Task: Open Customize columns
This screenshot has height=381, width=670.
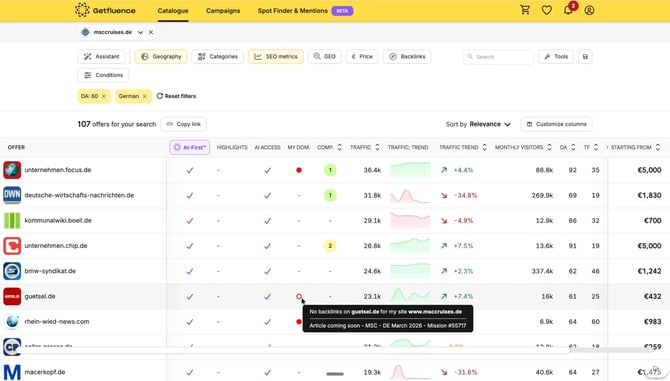Action: pyautogui.click(x=556, y=124)
